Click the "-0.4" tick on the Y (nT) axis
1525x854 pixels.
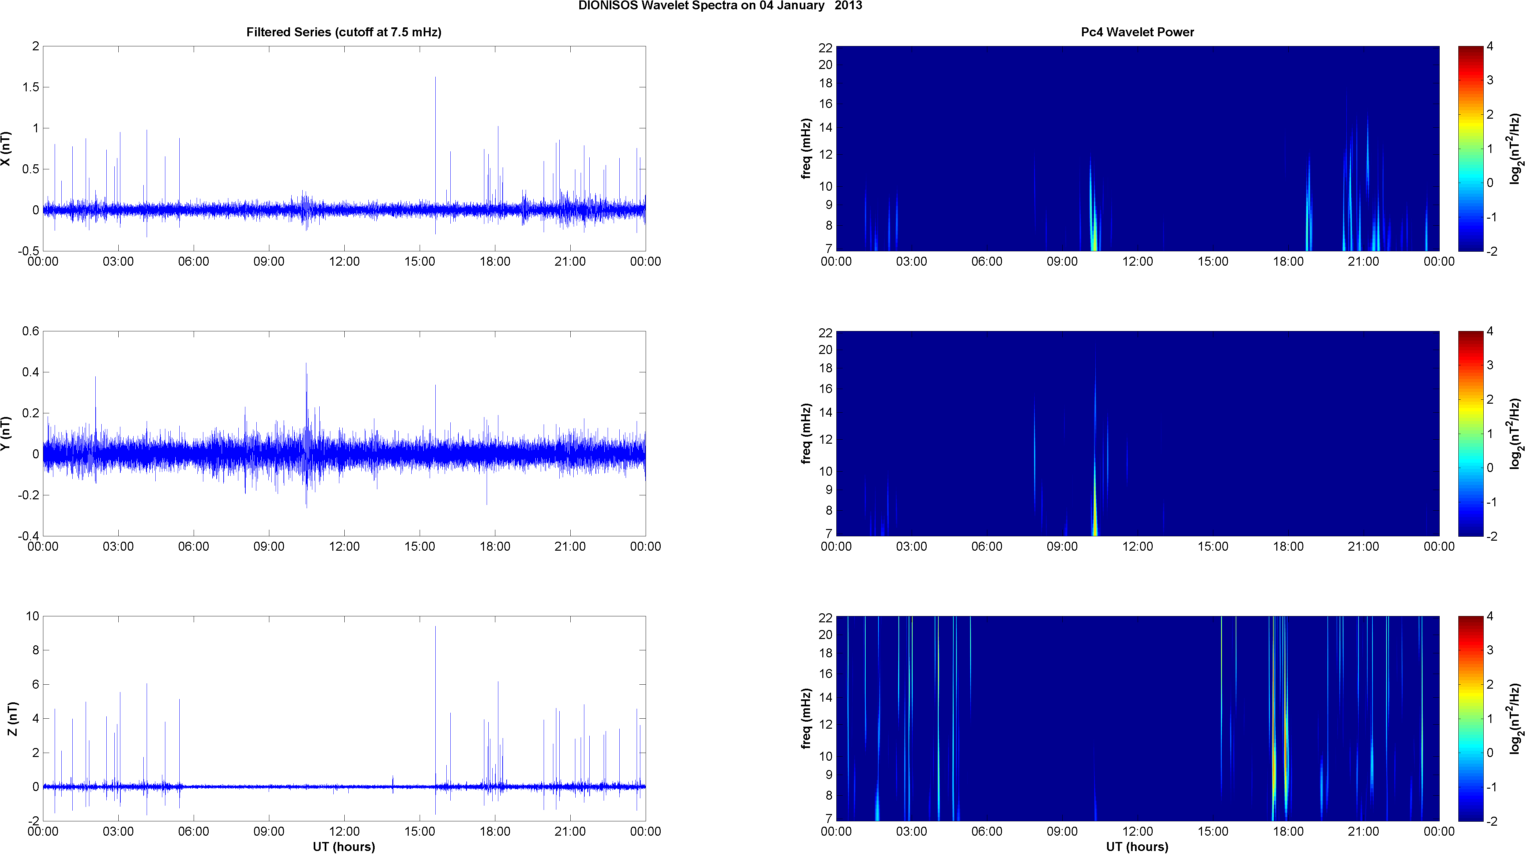pyautogui.click(x=27, y=536)
